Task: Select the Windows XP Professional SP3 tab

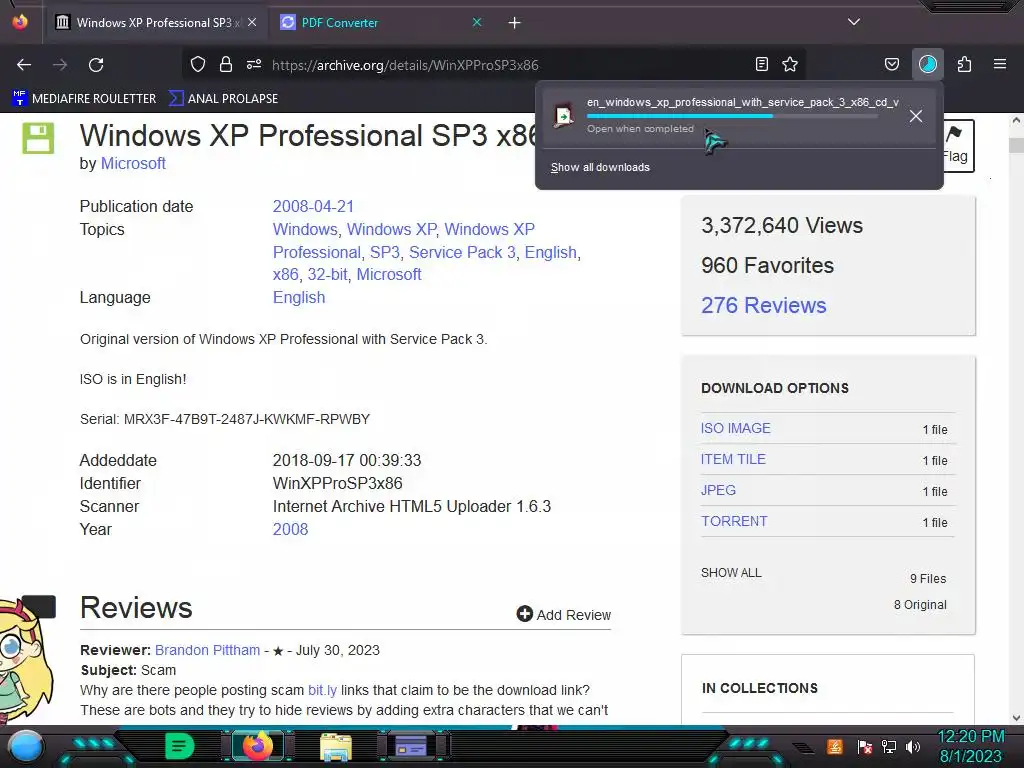Action: [x=155, y=22]
